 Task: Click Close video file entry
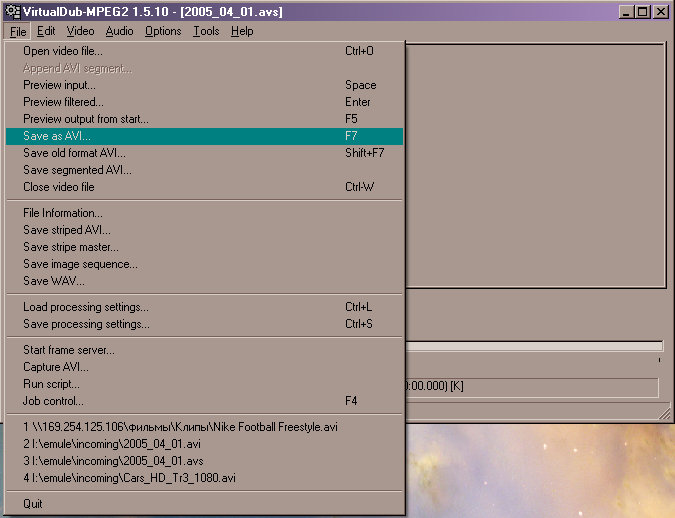coord(58,187)
